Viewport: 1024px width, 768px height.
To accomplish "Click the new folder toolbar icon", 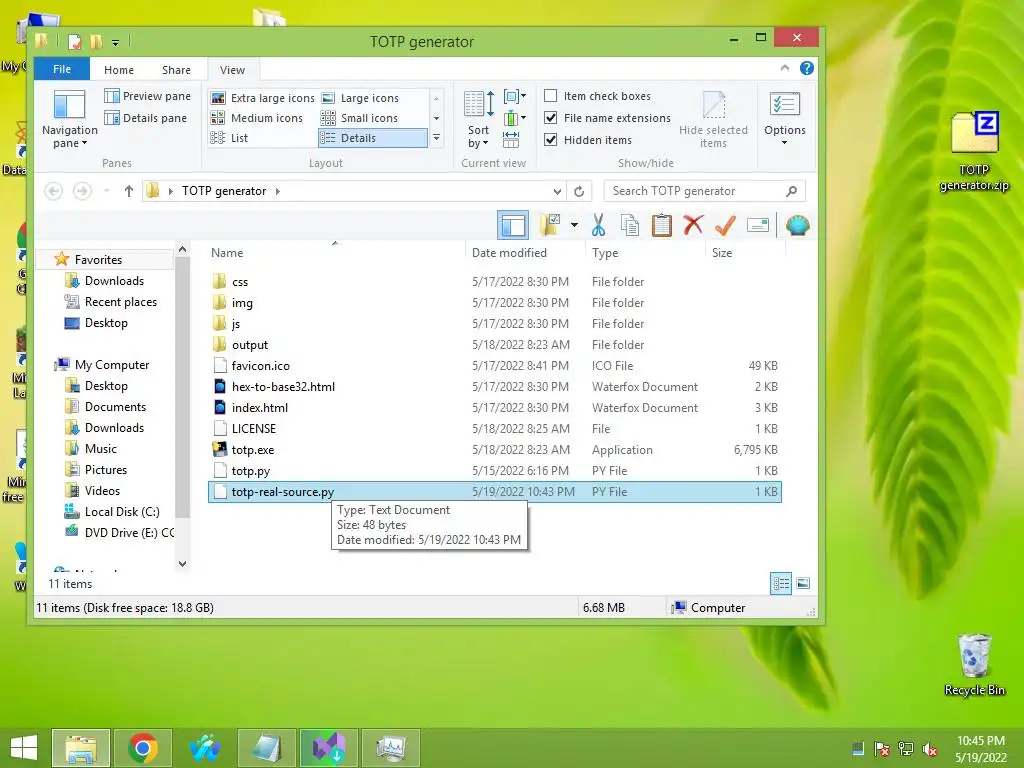I will [x=550, y=225].
